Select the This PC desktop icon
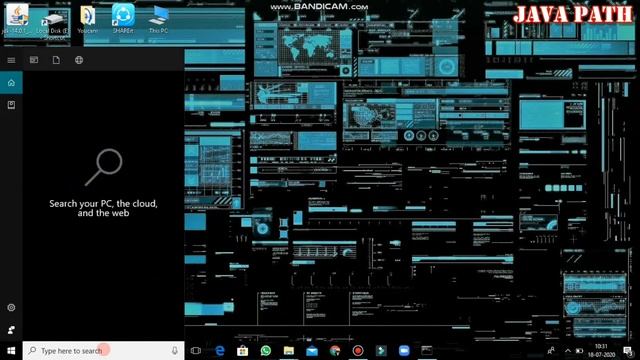640x360 pixels. [x=158, y=19]
